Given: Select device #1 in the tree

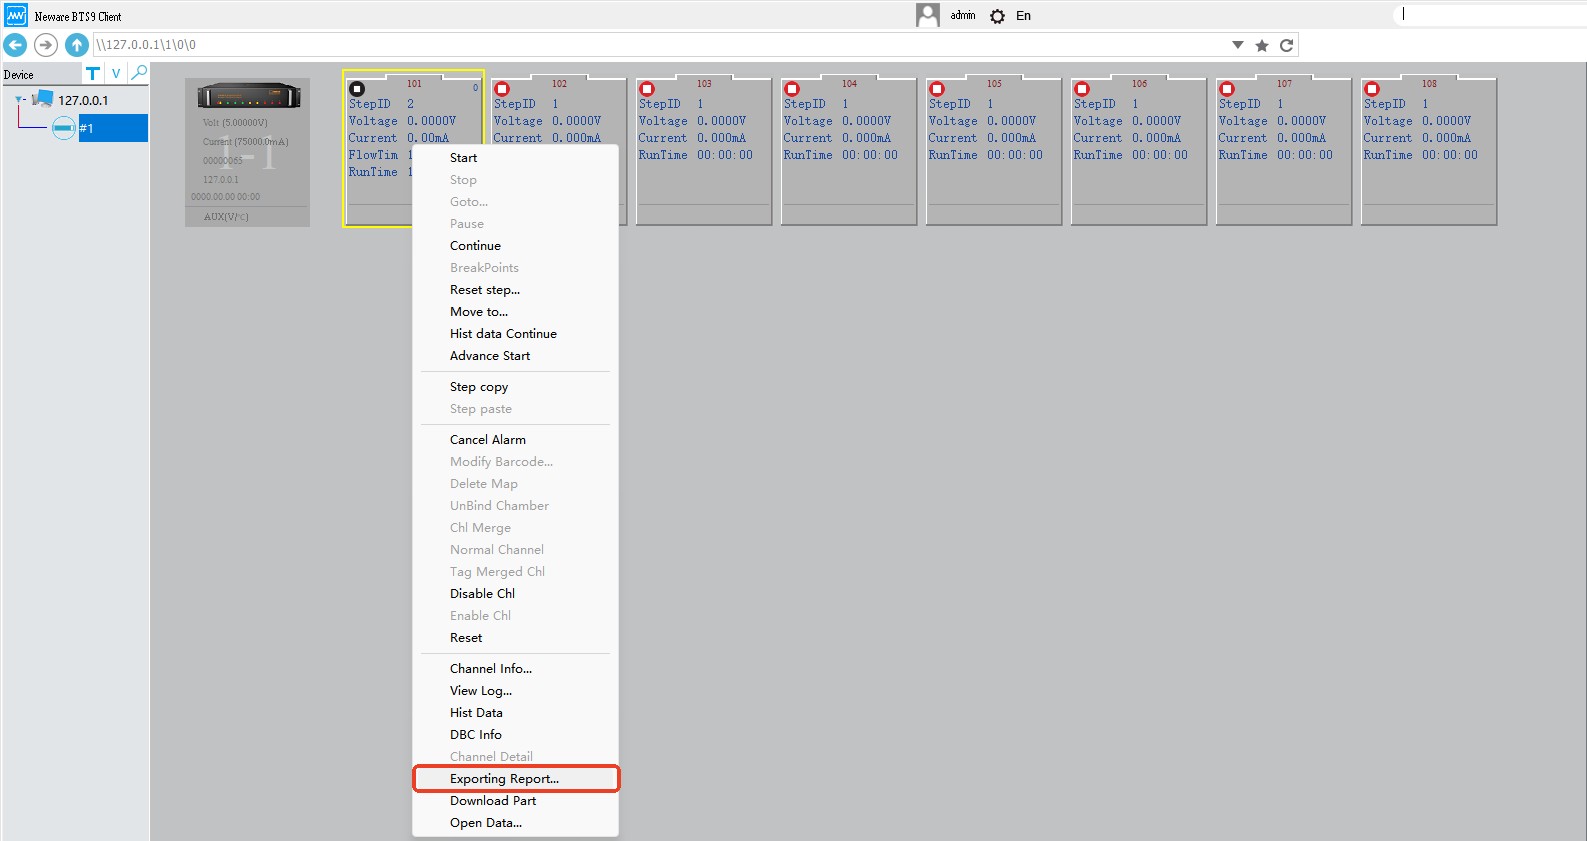Looking at the screenshot, I should point(113,128).
